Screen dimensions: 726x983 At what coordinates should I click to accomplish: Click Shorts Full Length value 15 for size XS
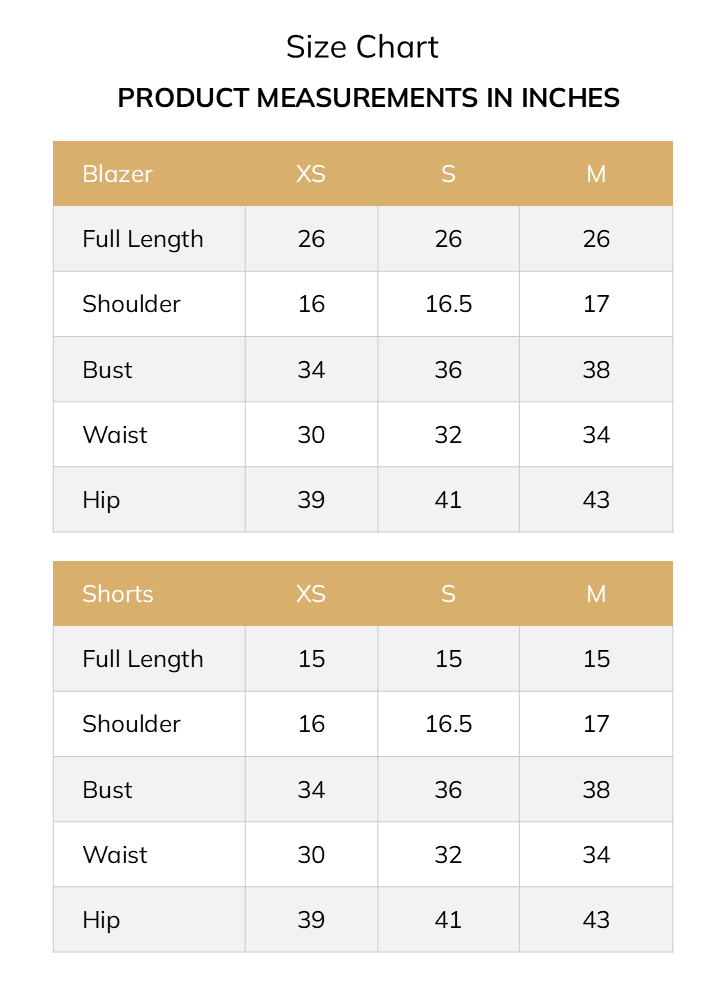[311, 659]
